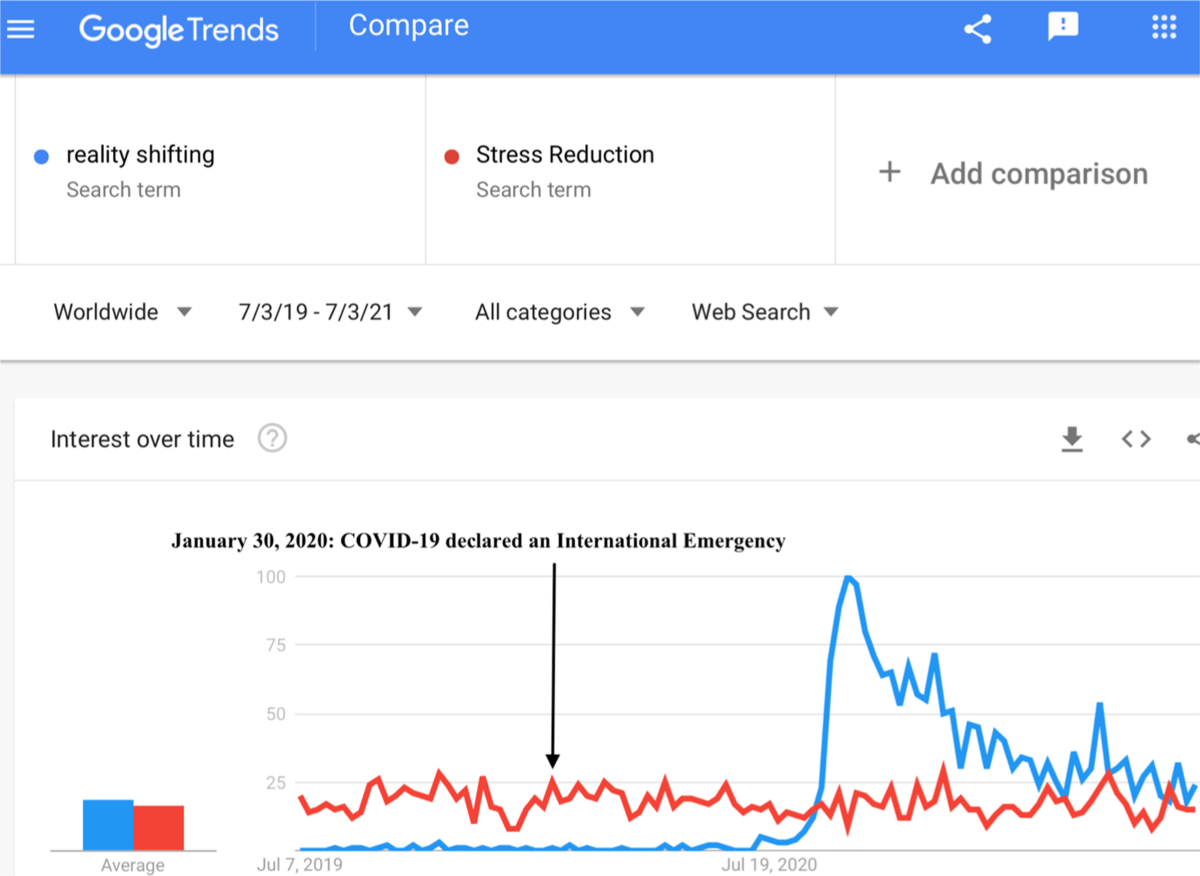Click the red dot beside Stress Reduction

click(451, 156)
